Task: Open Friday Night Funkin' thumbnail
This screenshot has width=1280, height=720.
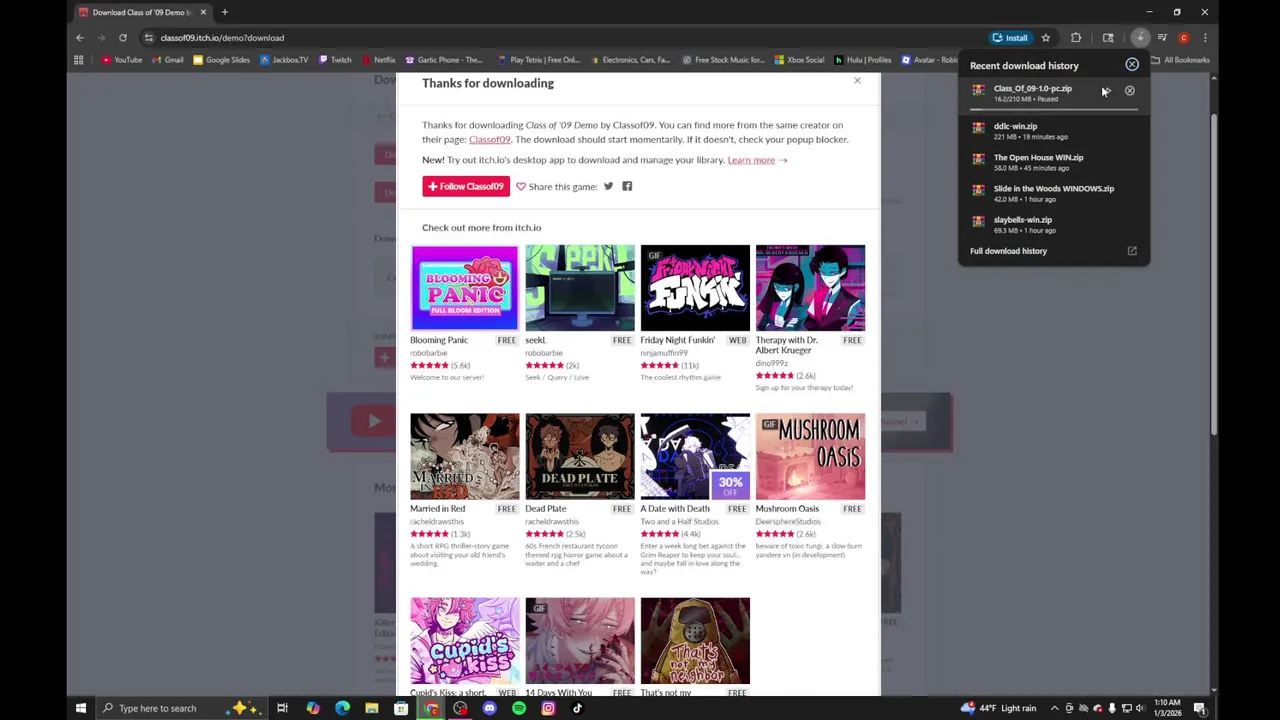Action: (x=695, y=288)
